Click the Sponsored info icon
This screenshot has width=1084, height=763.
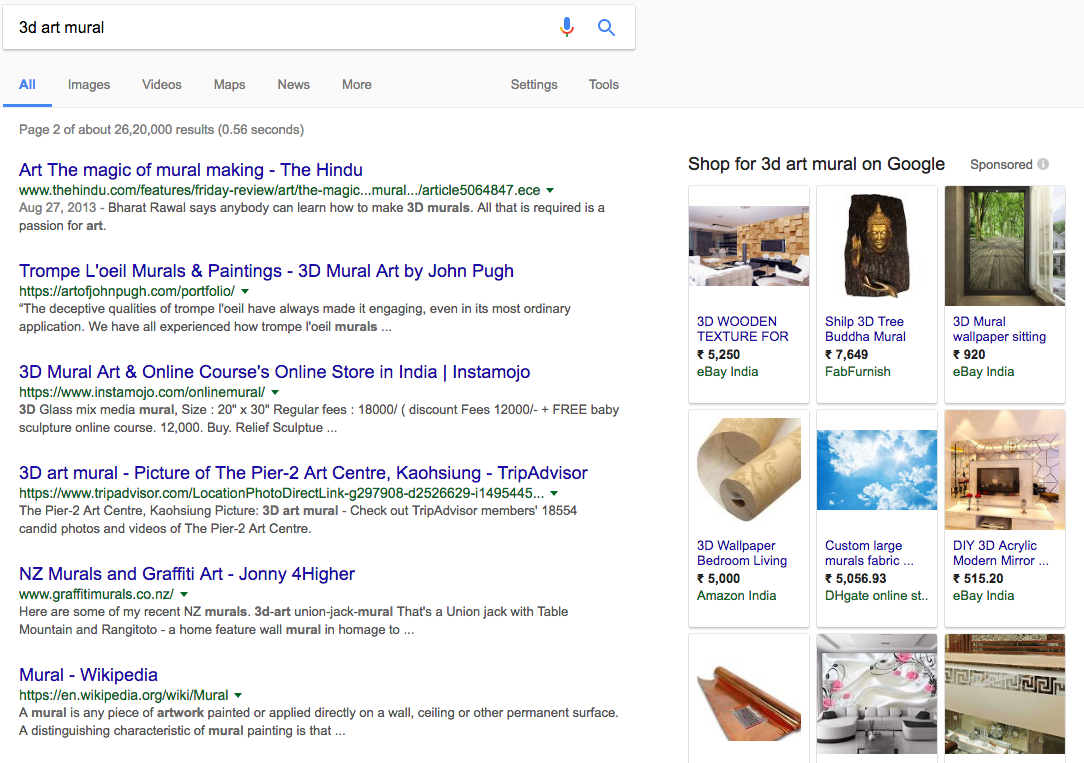tap(1043, 164)
